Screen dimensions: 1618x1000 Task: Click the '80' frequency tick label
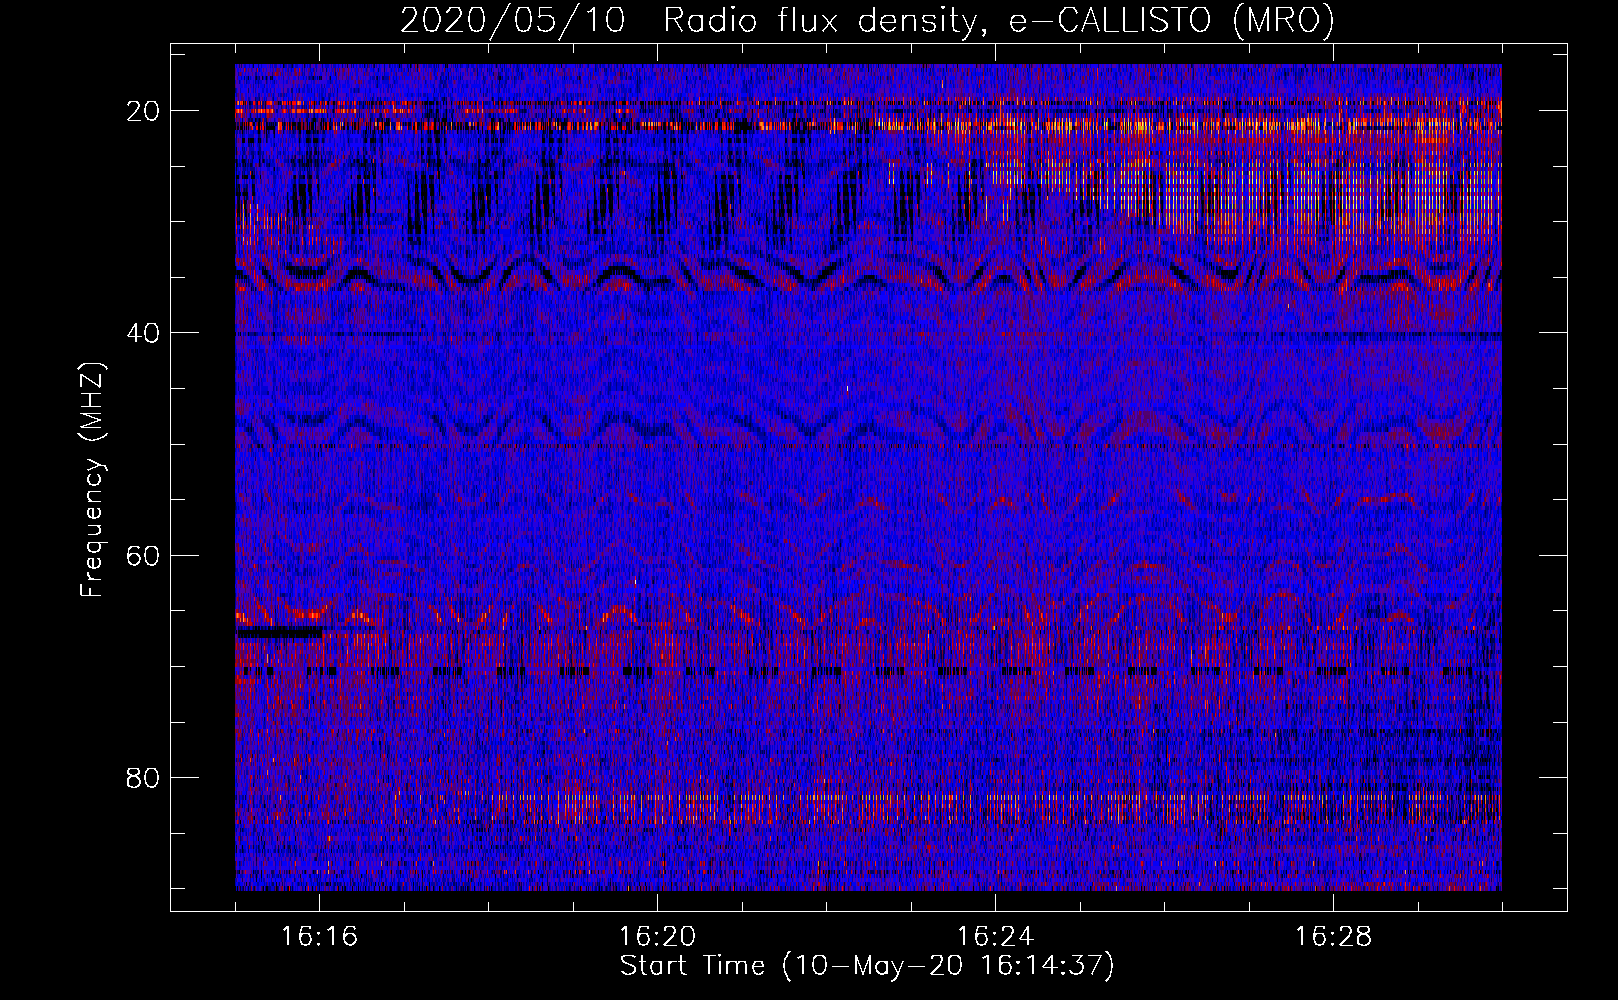[x=144, y=777]
